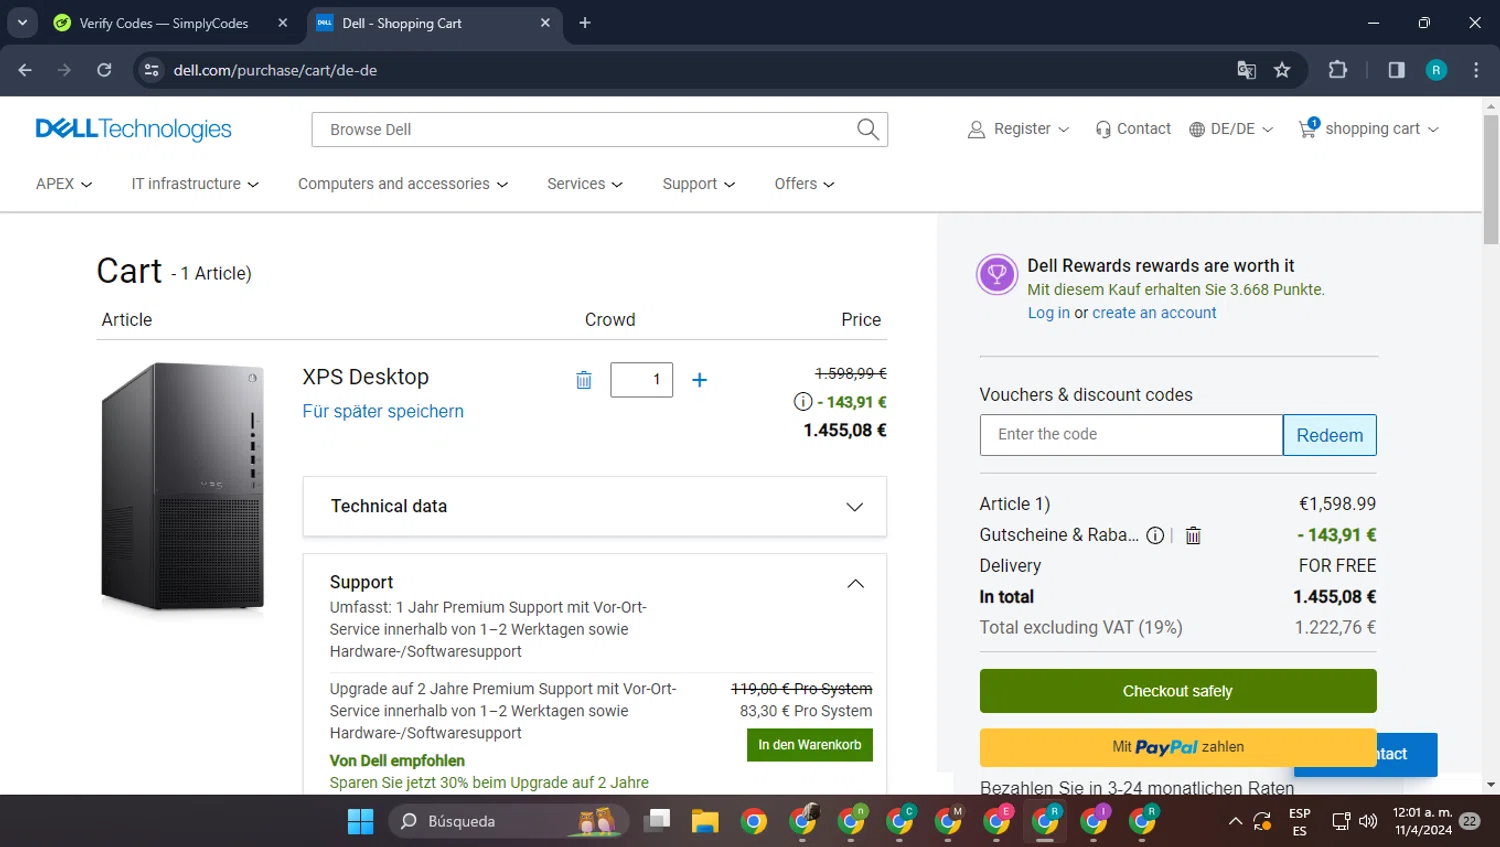Viewport: 1500px width, 847px height.
Task: Click the Google Translate icon in address bar
Action: (1246, 70)
